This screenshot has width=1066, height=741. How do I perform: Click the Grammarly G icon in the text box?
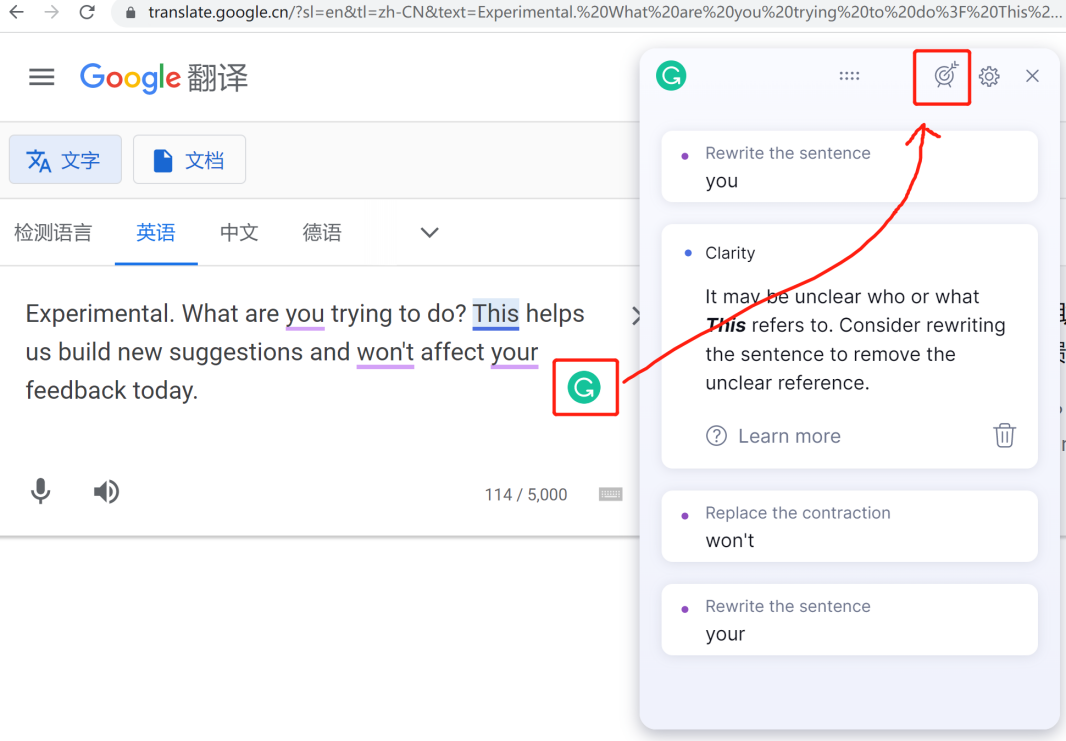586,388
